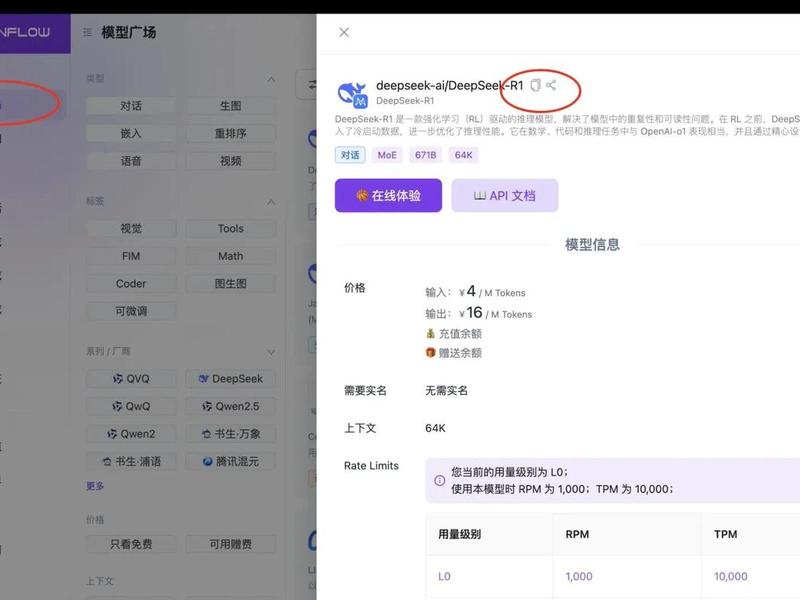Filter models by 嵌入 type
Screen dimensions: 800x600
131,134
